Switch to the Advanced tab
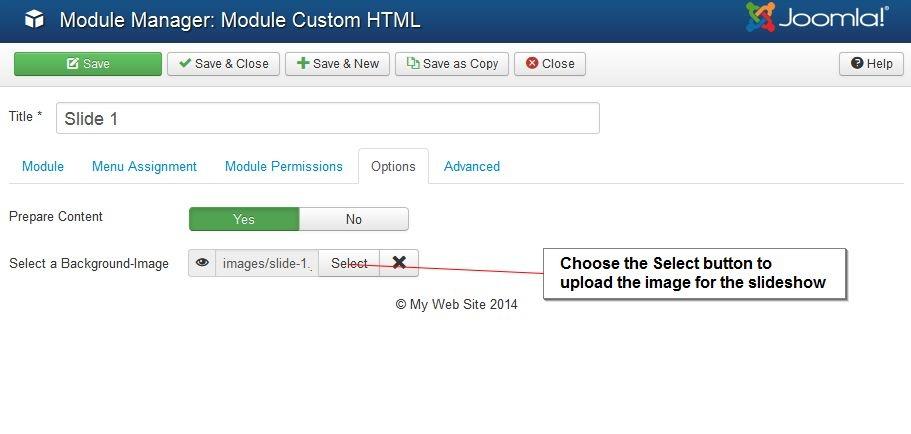 [471, 167]
